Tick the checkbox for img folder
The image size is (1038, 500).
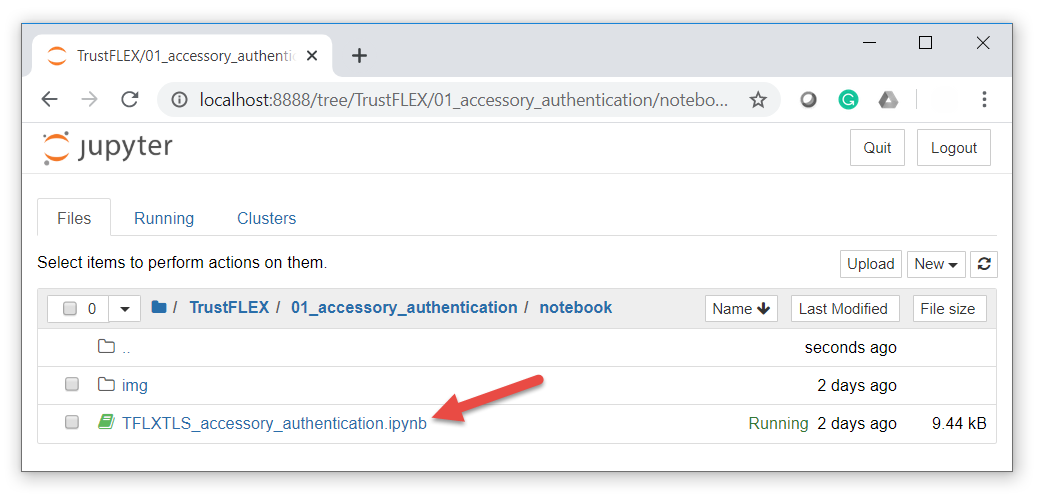tap(71, 384)
